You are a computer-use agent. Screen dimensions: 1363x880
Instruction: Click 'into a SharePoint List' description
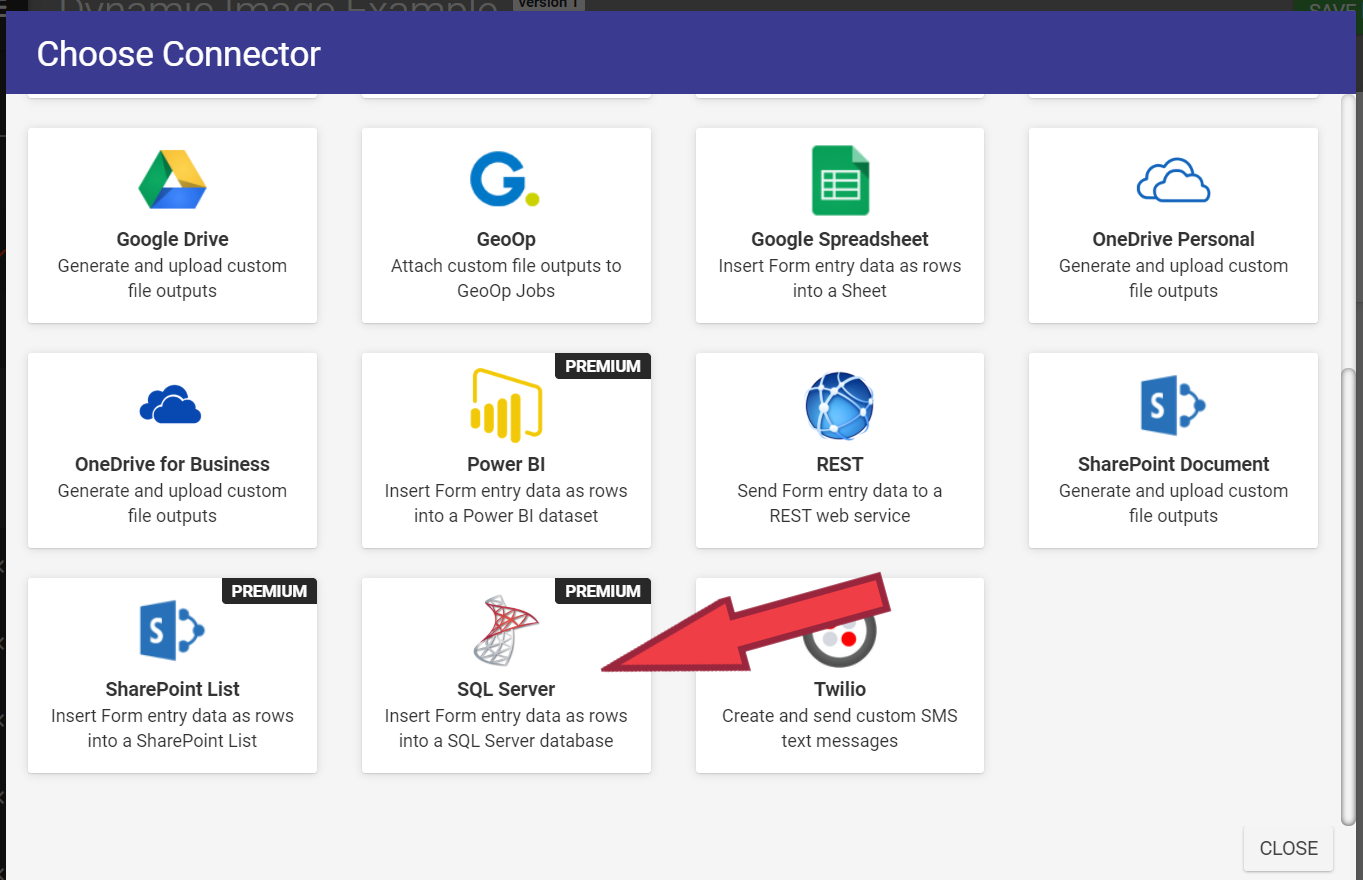(x=172, y=741)
